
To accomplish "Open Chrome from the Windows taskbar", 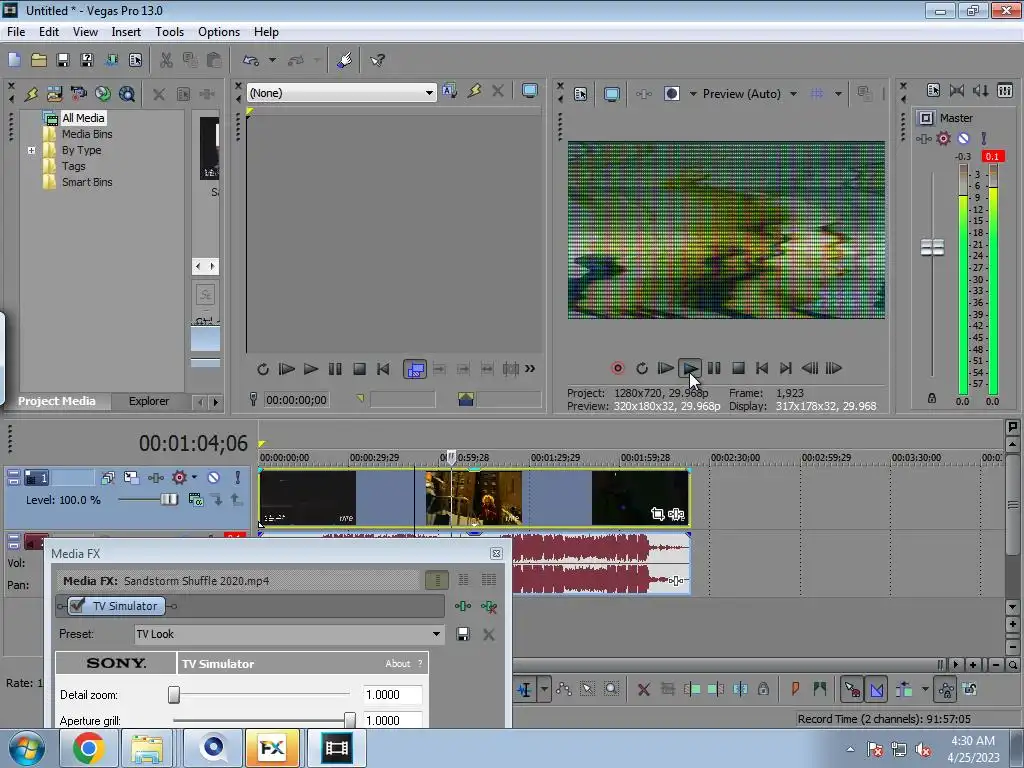I will (x=88, y=748).
